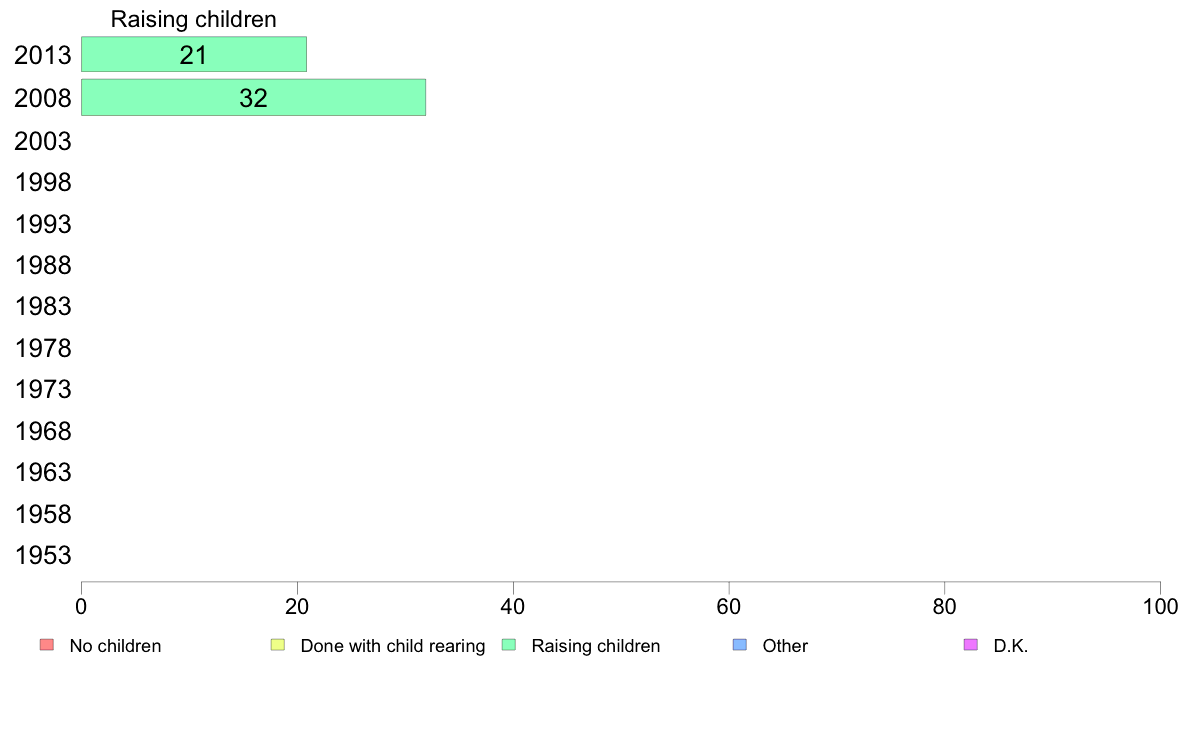Click the 60 tick on the x-axis
The image size is (1188, 736).
pyautogui.click(x=729, y=606)
